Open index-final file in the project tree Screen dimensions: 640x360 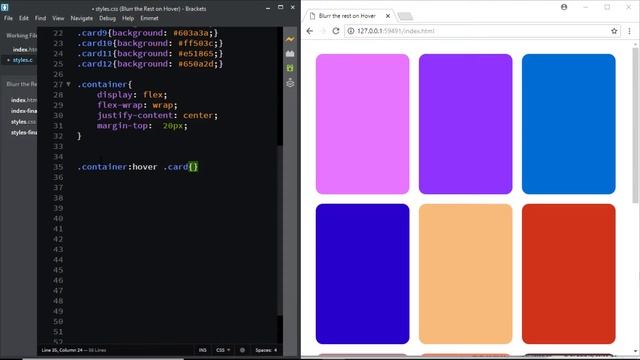(x=23, y=111)
